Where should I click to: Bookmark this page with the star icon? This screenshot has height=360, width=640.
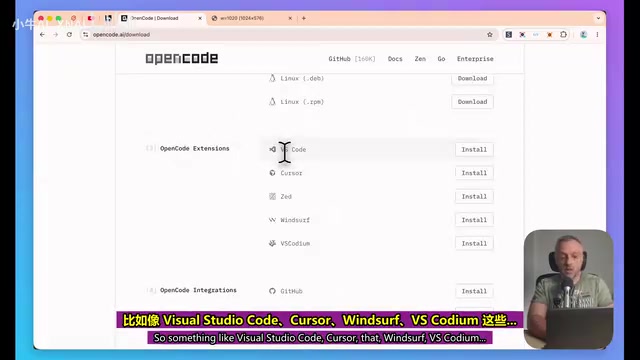point(490,35)
